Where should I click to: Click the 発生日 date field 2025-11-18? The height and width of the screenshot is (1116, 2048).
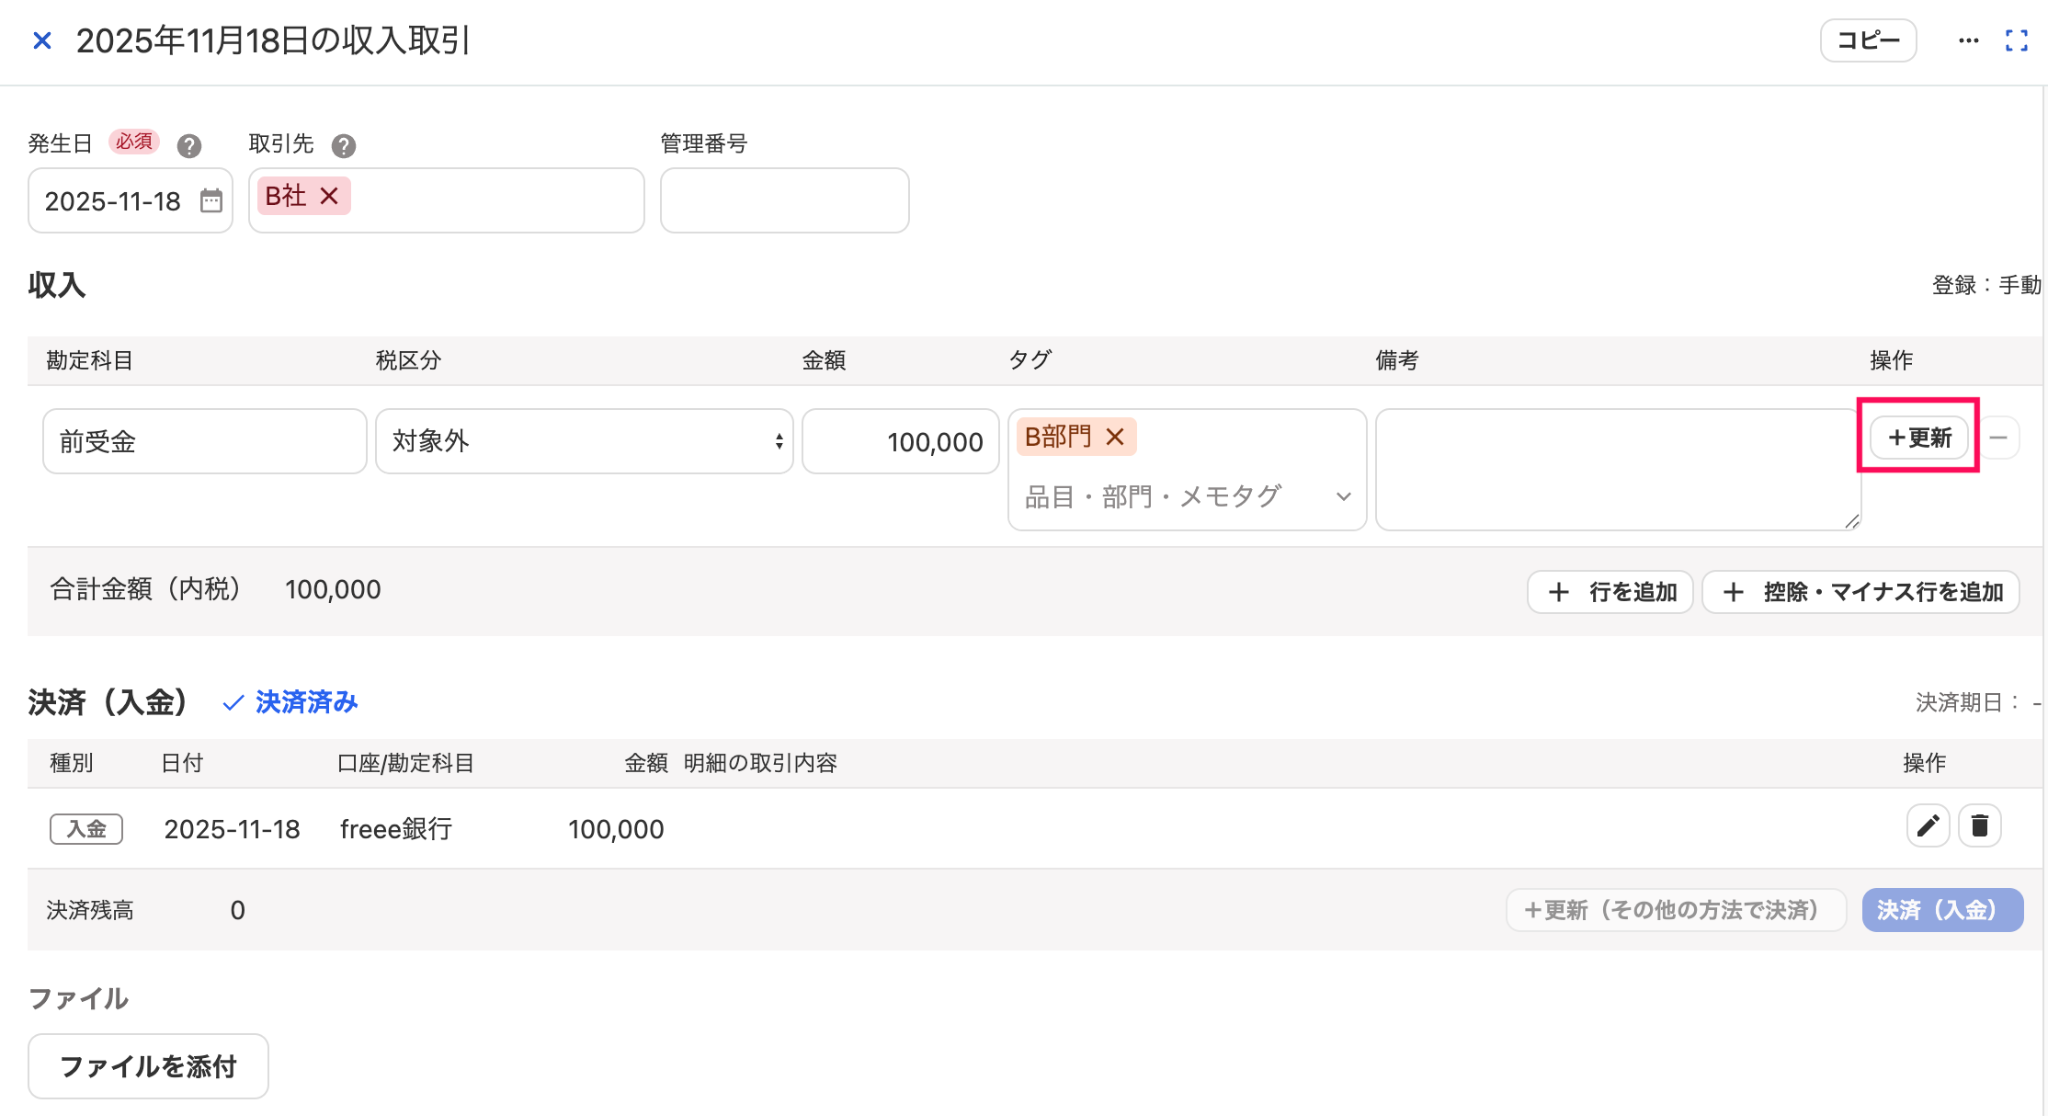[x=130, y=201]
